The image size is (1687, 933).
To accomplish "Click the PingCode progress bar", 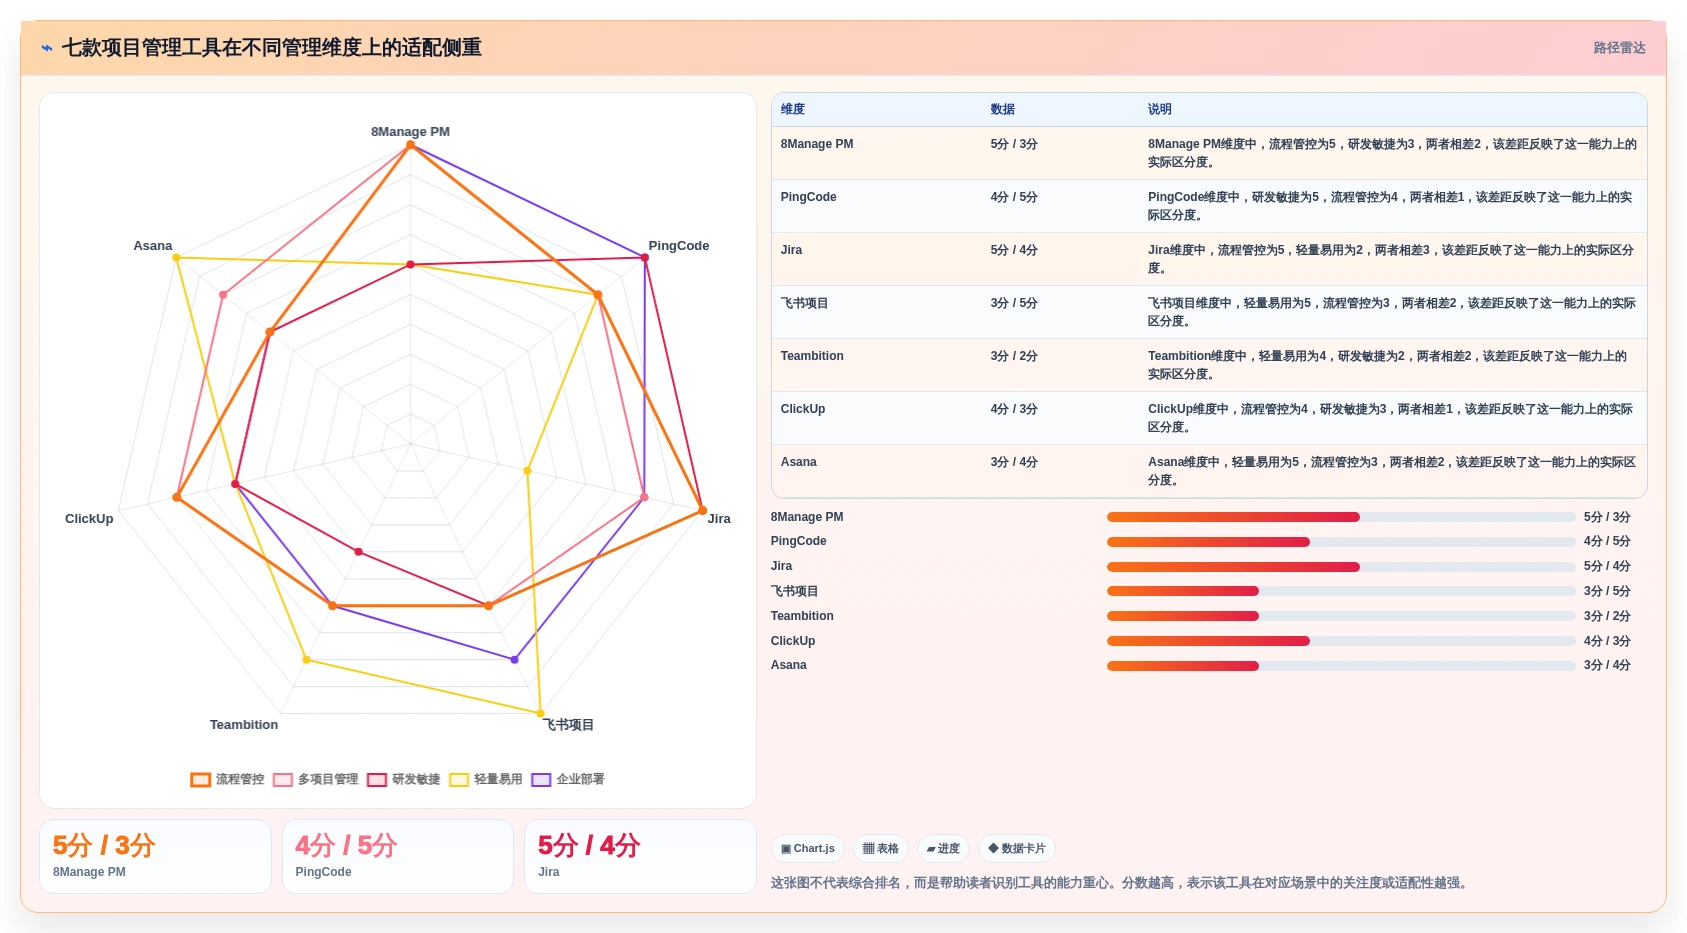I will pyautogui.click(x=1341, y=542).
